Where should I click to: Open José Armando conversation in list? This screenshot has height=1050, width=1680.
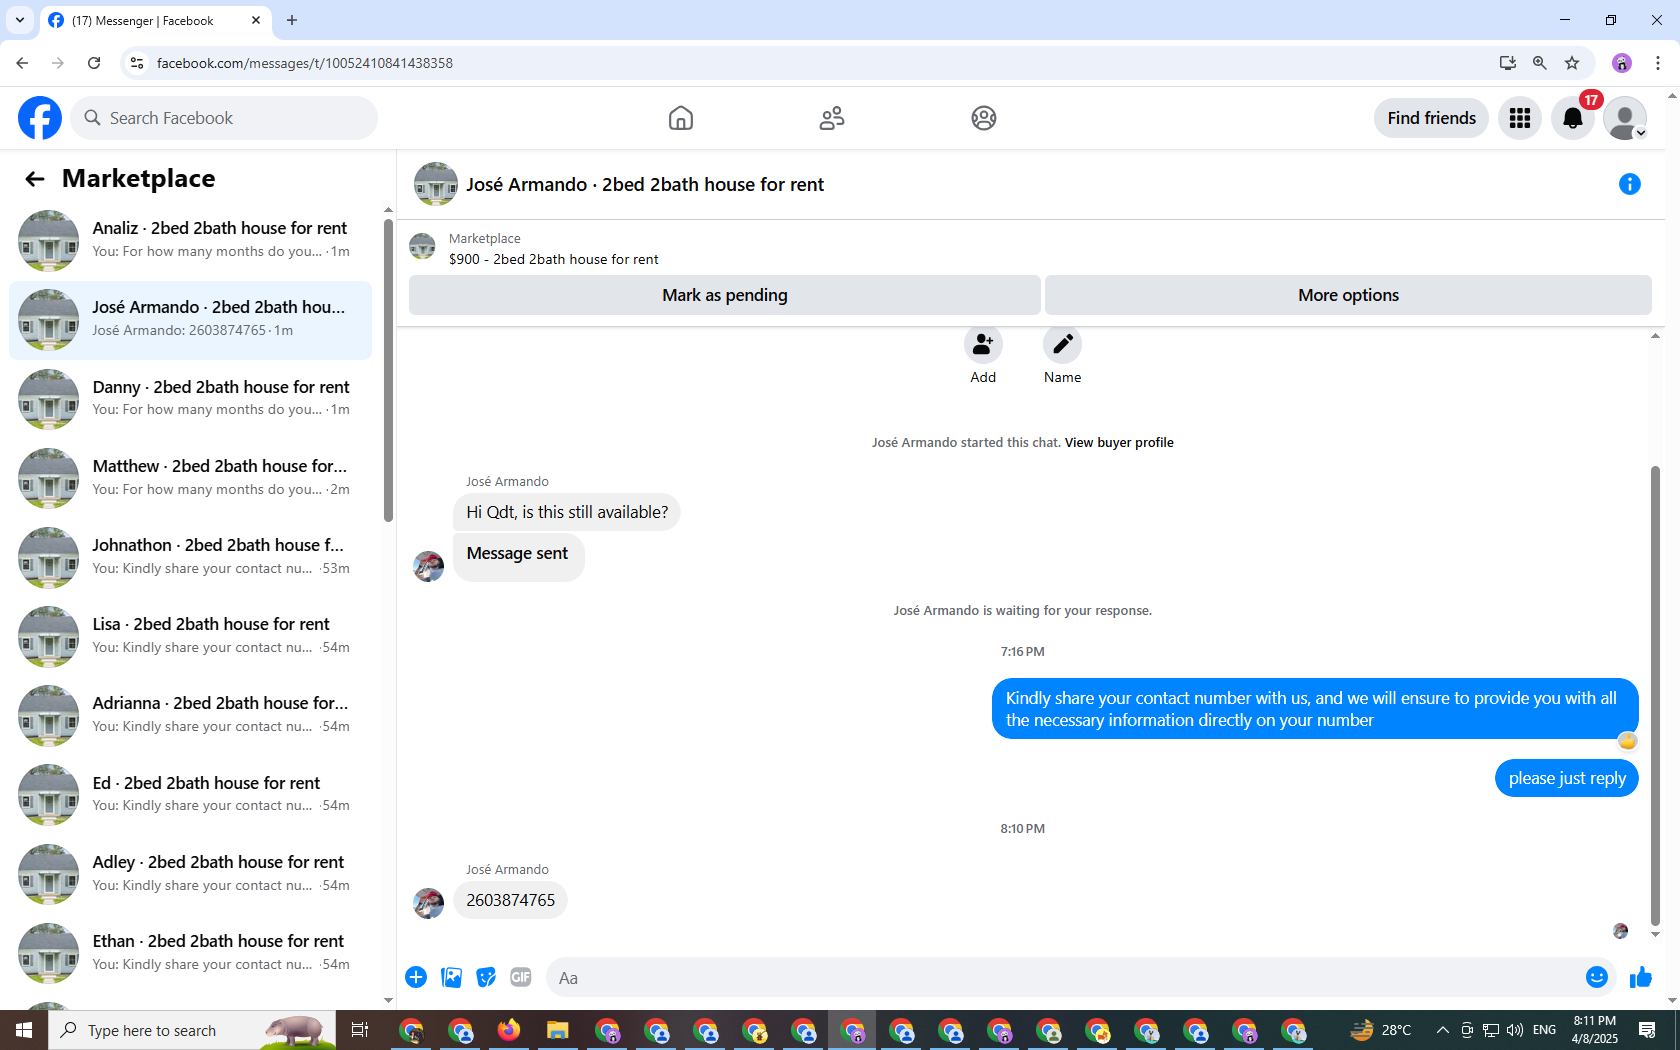(190, 320)
